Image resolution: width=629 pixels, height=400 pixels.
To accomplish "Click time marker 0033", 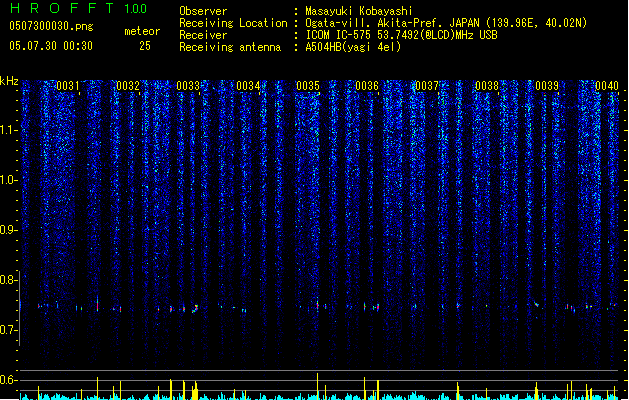I will pos(188,86).
